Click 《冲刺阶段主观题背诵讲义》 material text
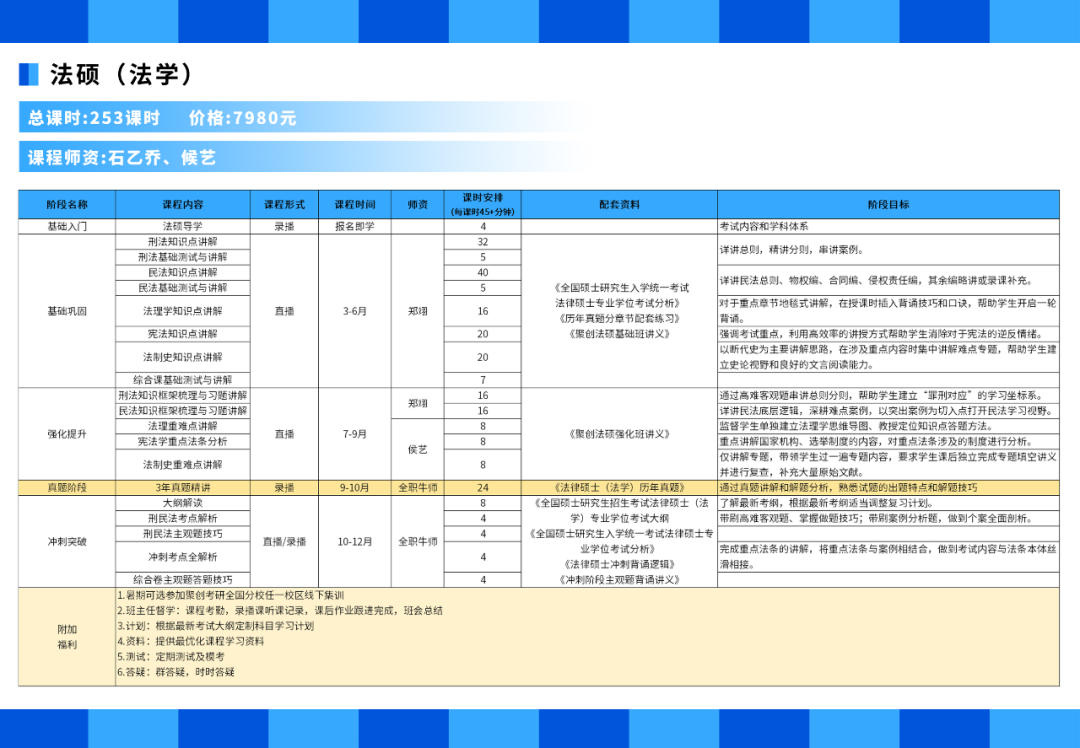The width and height of the screenshot is (1080, 748). coord(619,580)
